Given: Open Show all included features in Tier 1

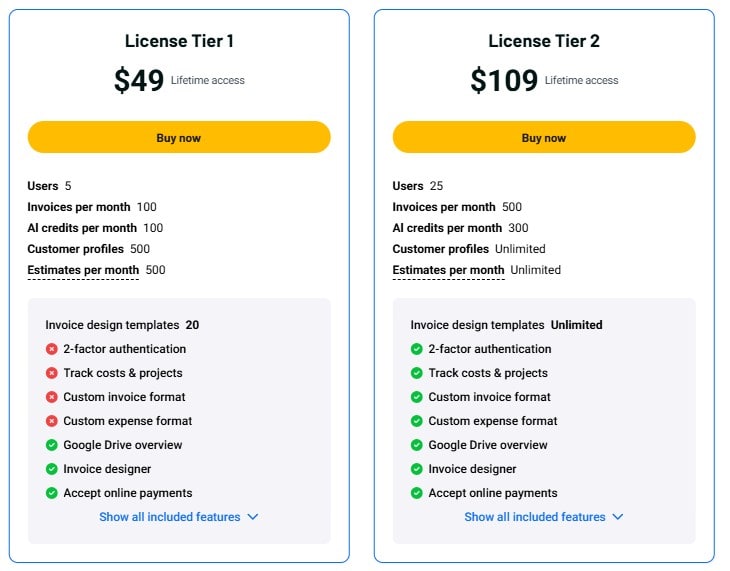Looking at the screenshot, I should pyautogui.click(x=170, y=517).
